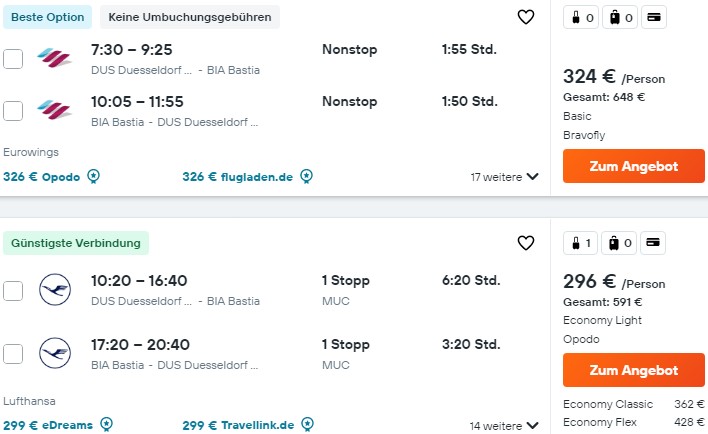This screenshot has width=708, height=434.
Task: Click Zum Angebot for the 324 € Bravofly deal
Action: [x=633, y=166]
